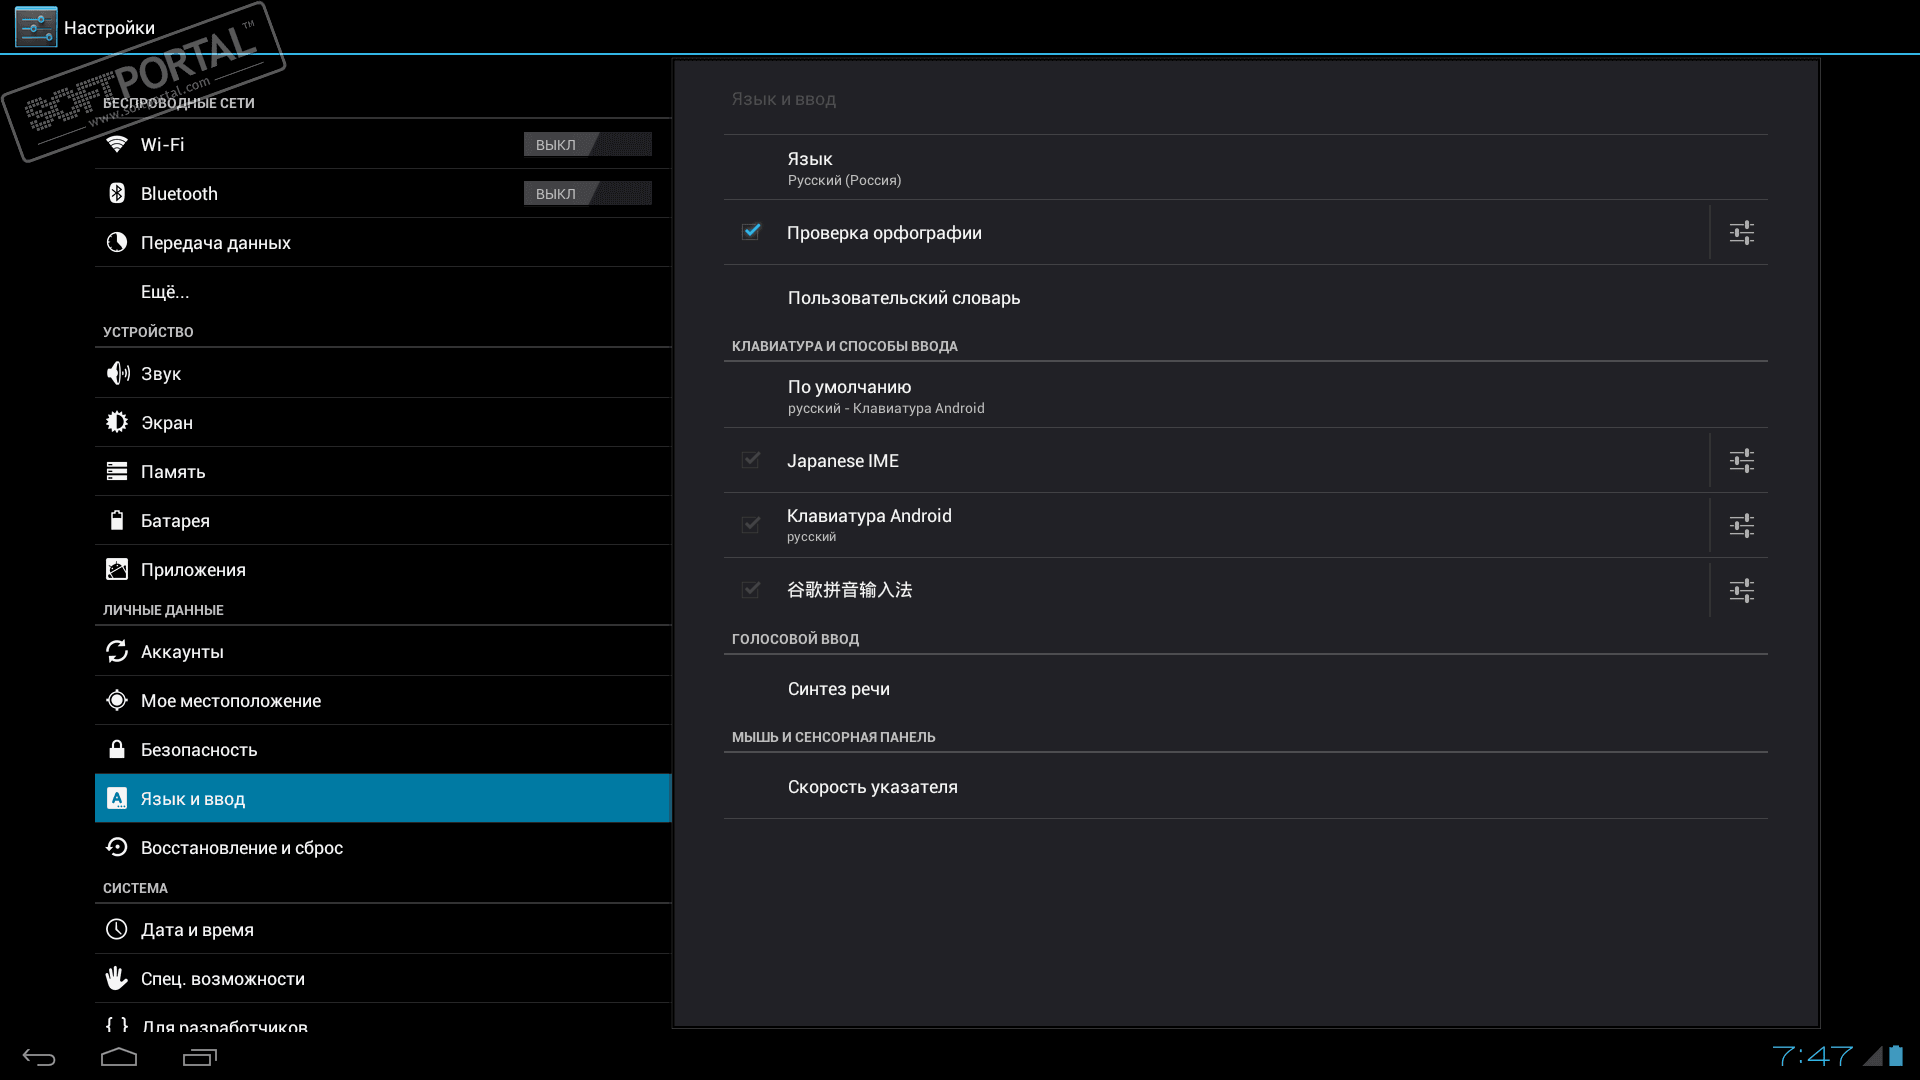The image size is (1920, 1080).
Task: Expand the Ещё... more wireless options
Action: 165,292
